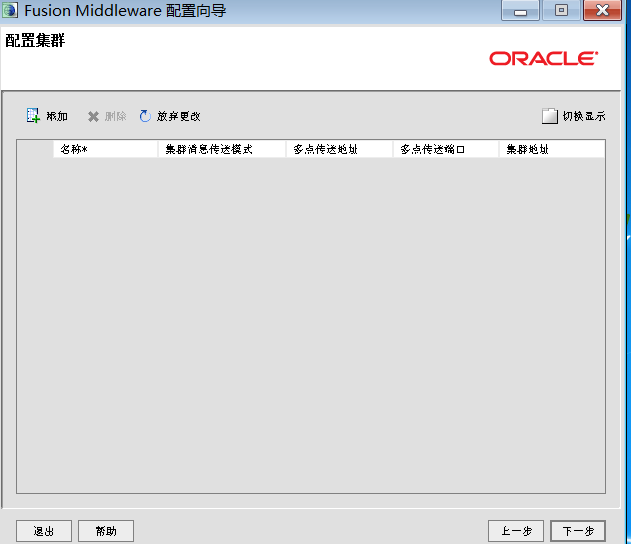The image size is (631, 544).
Task: Select the 集群消息传送模式 column header
Action: point(222,149)
